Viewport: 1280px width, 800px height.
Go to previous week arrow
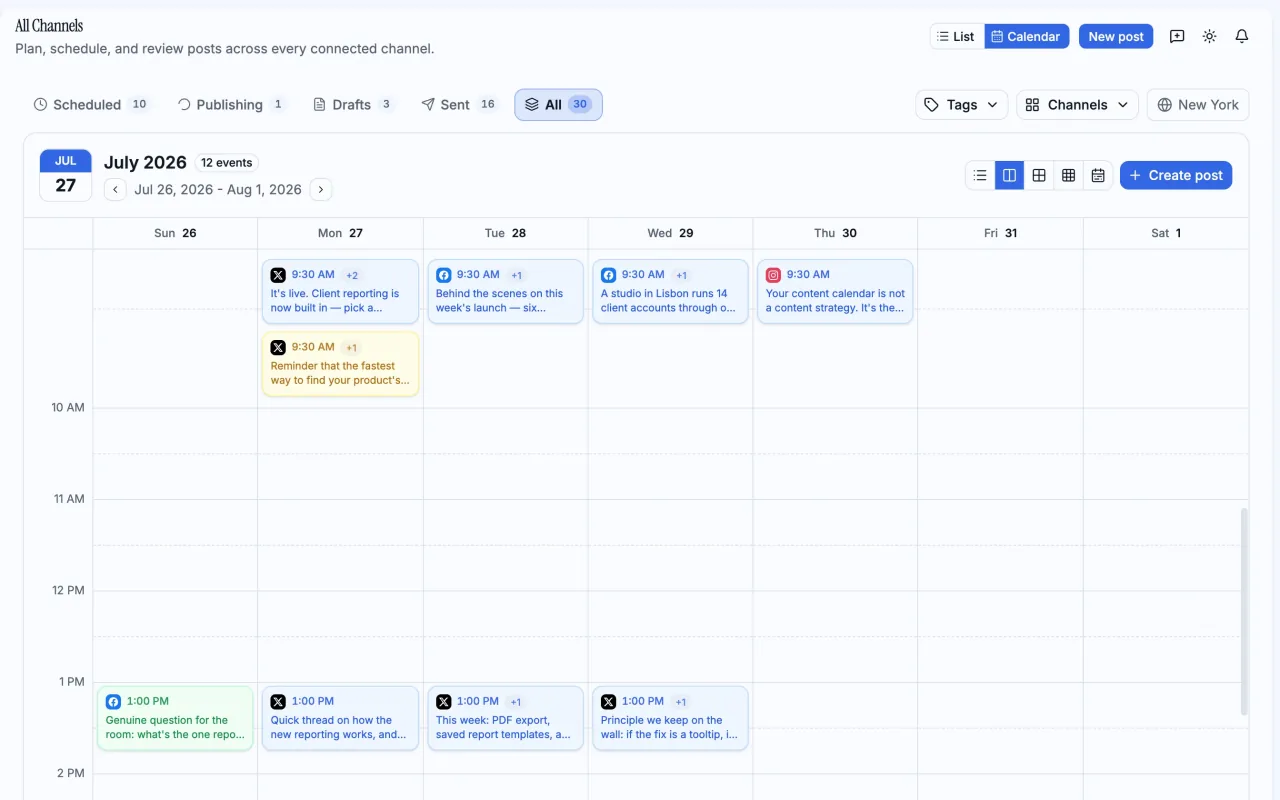[x=115, y=189]
